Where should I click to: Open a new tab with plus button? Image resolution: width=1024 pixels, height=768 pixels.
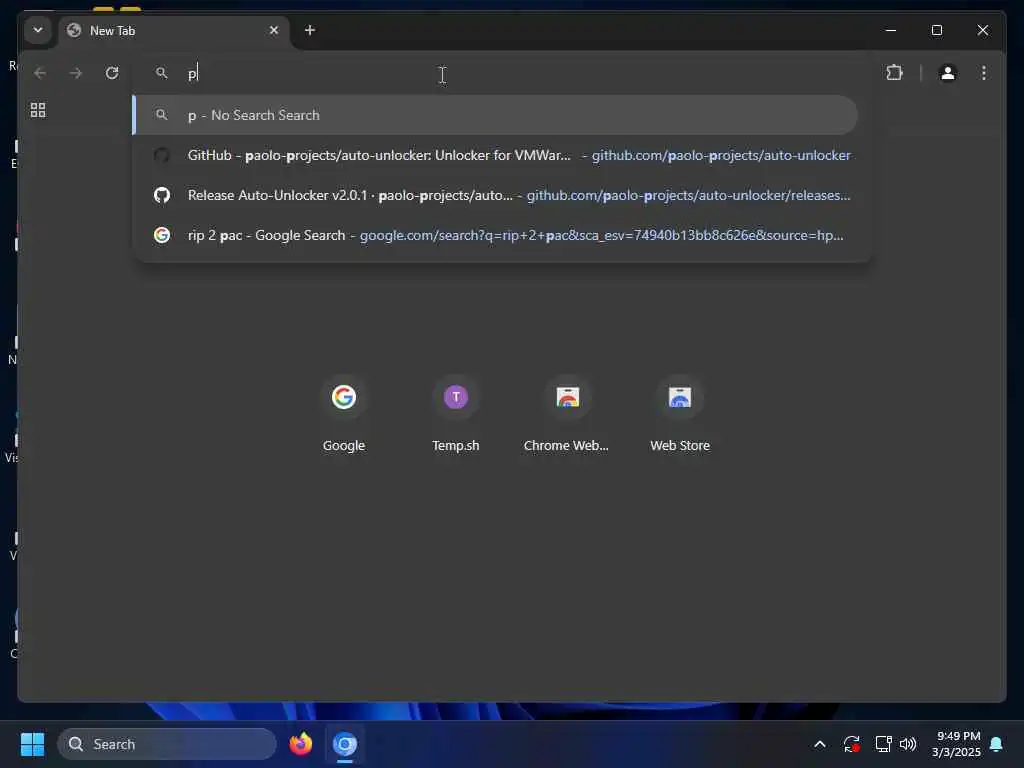point(310,31)
